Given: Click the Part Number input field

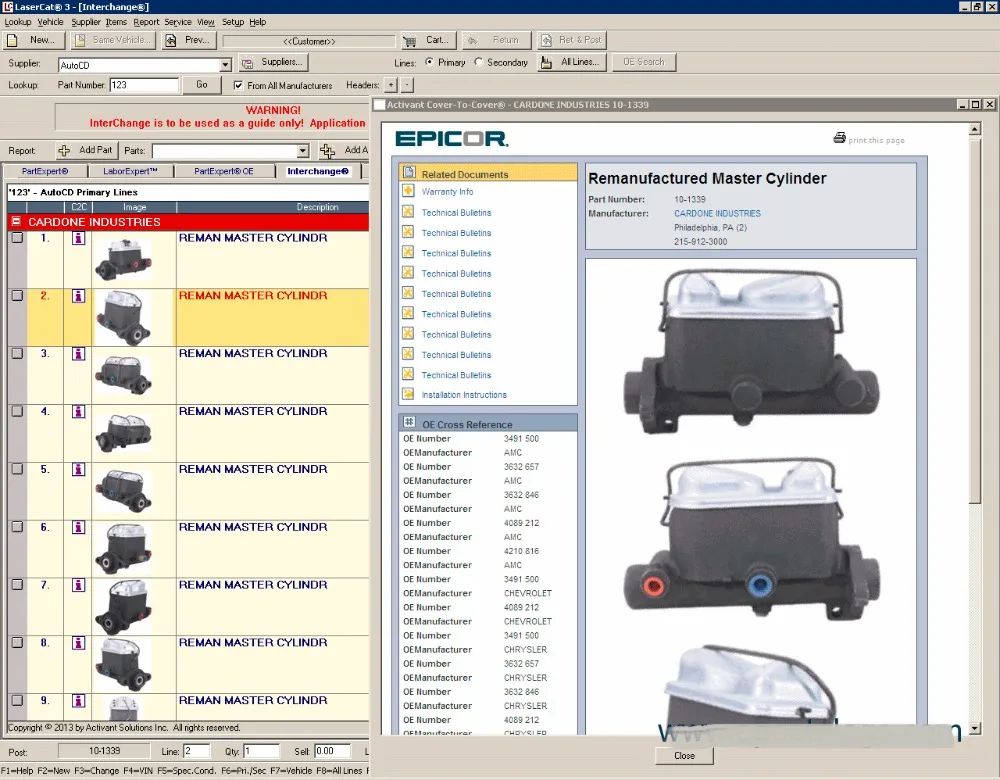Looking at the screenshot, I should point(144,86).
